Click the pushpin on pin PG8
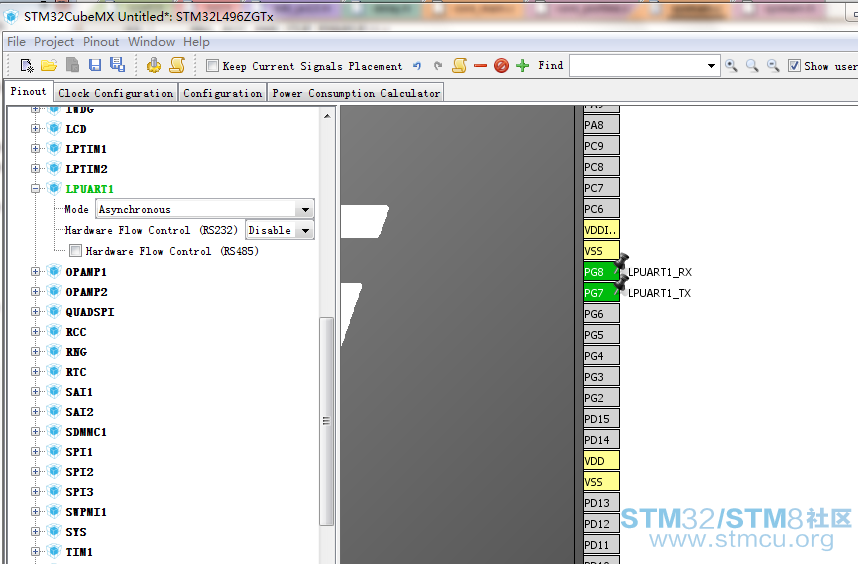 click(621, 261)
